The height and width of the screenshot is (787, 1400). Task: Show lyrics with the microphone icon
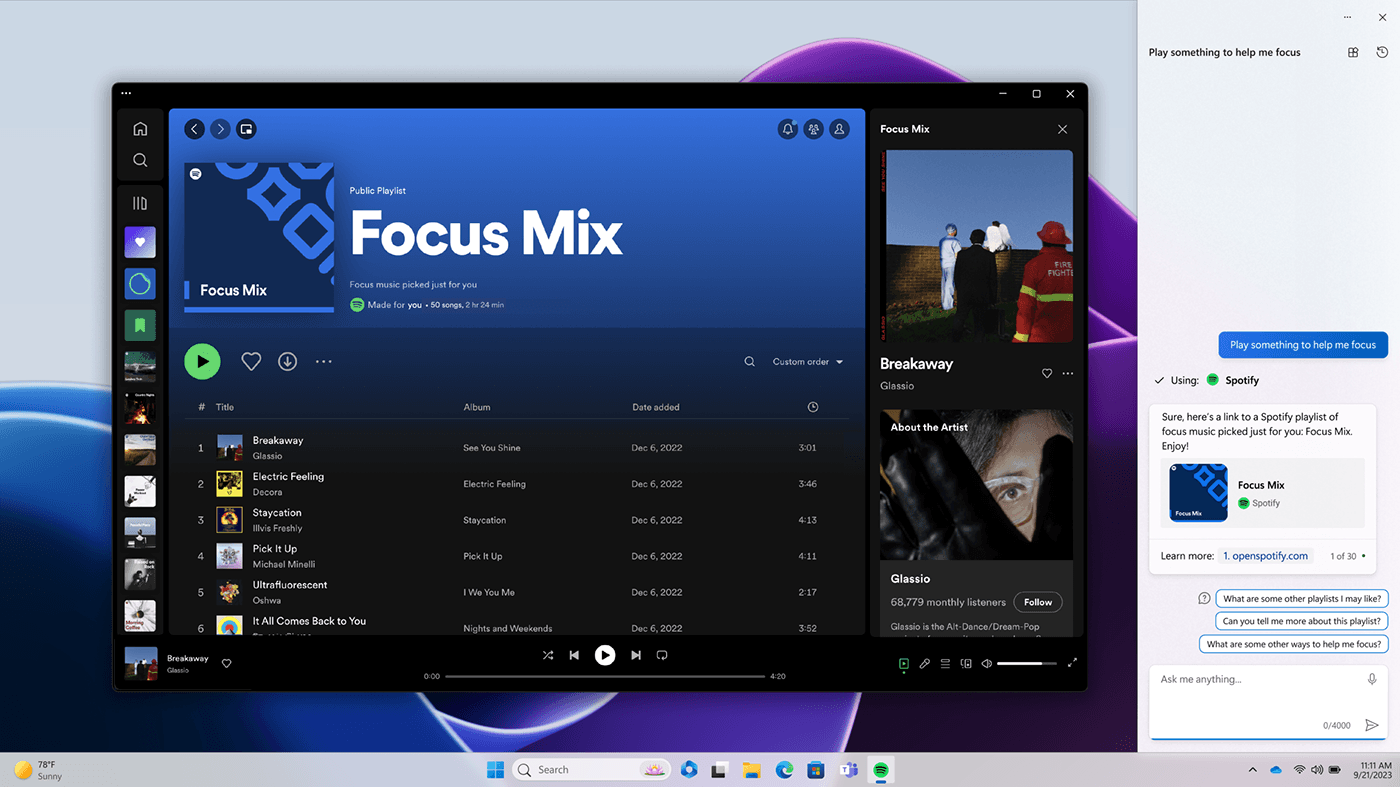click(x=925, y=663)
